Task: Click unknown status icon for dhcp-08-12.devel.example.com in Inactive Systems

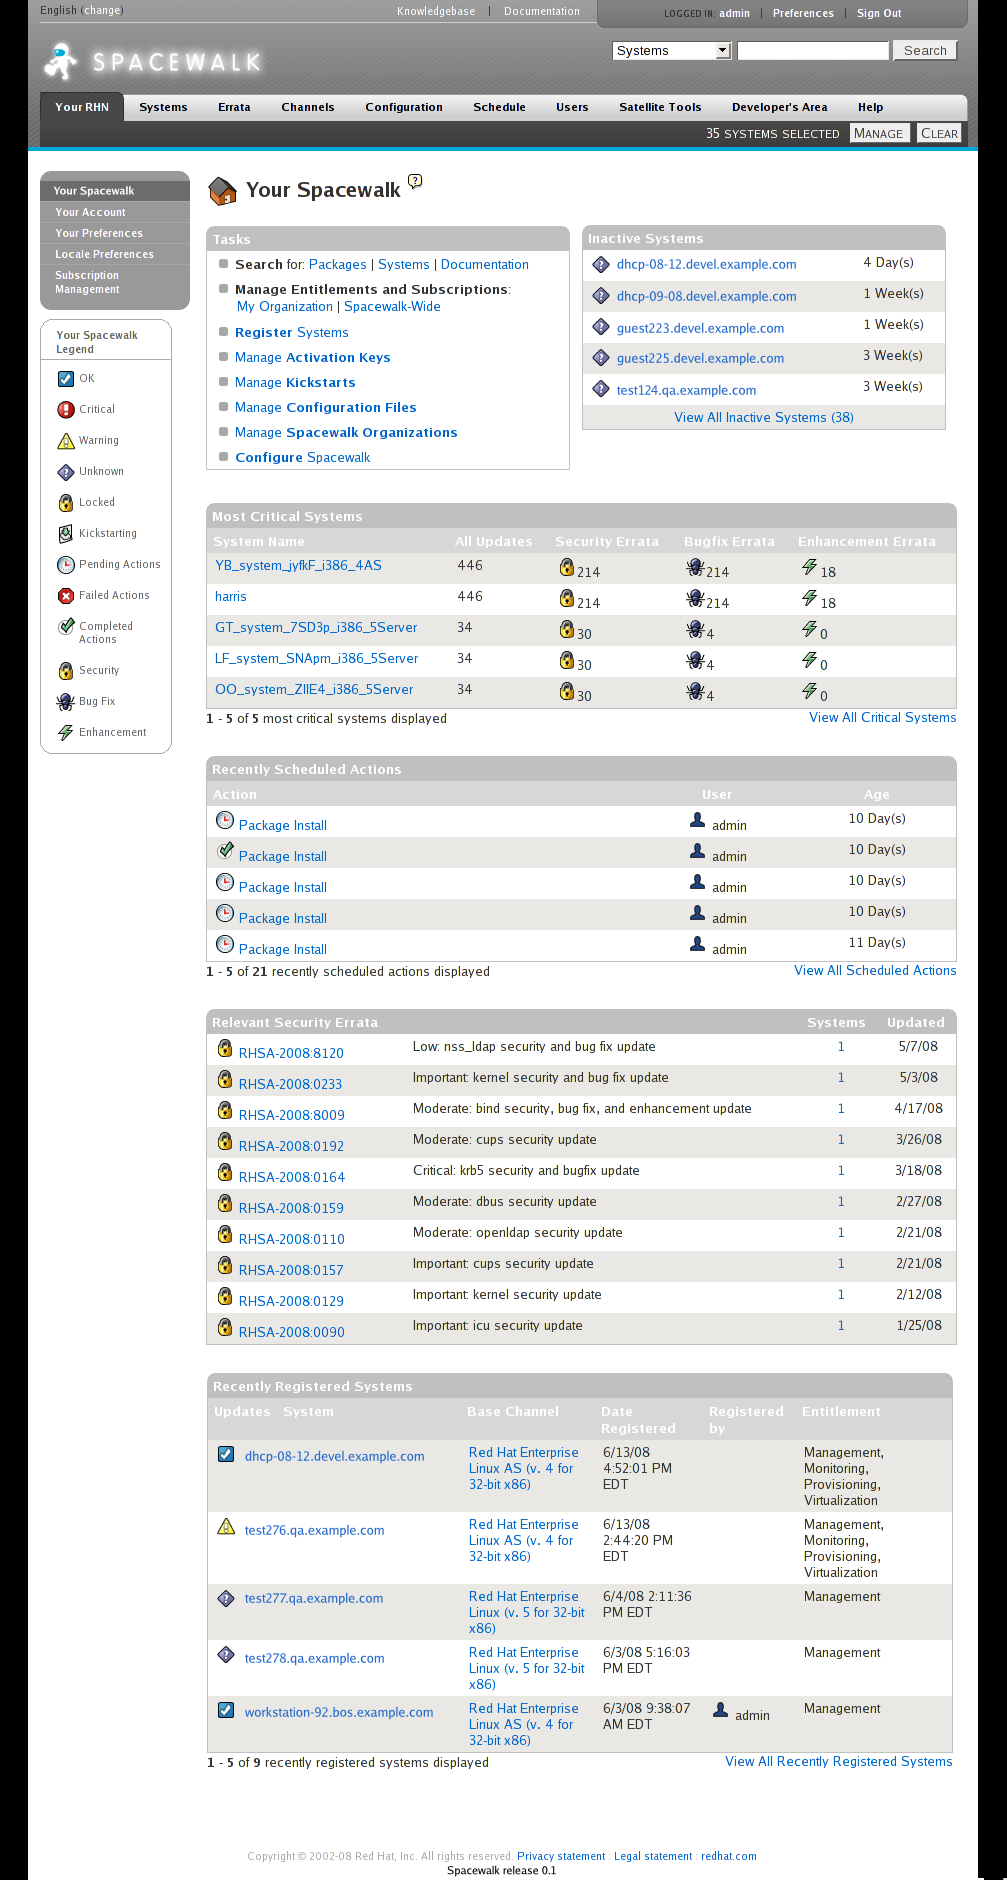Action: tap(601, 264)
